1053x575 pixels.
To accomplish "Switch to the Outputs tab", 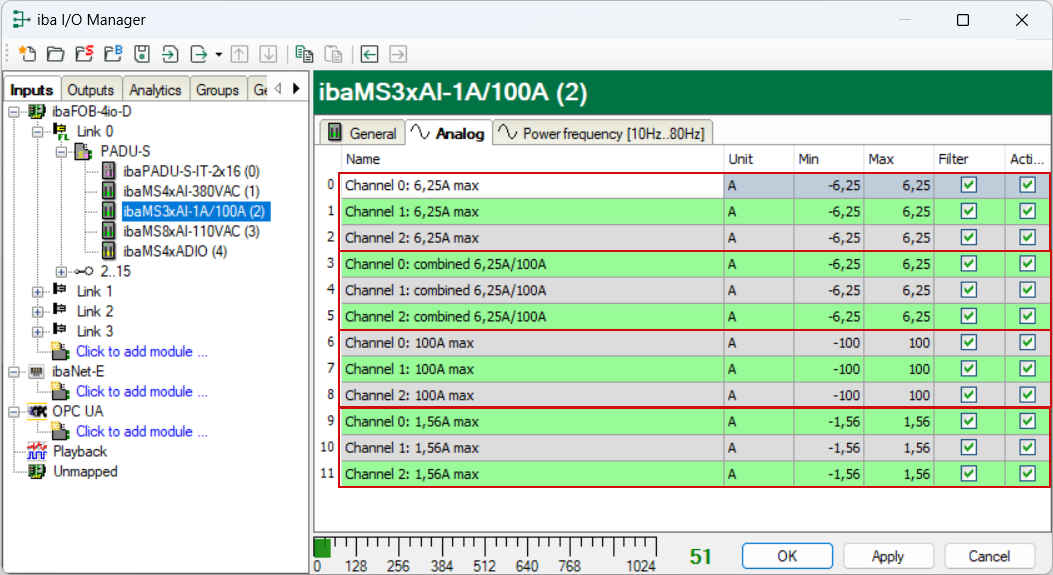I will click(91, 90).
